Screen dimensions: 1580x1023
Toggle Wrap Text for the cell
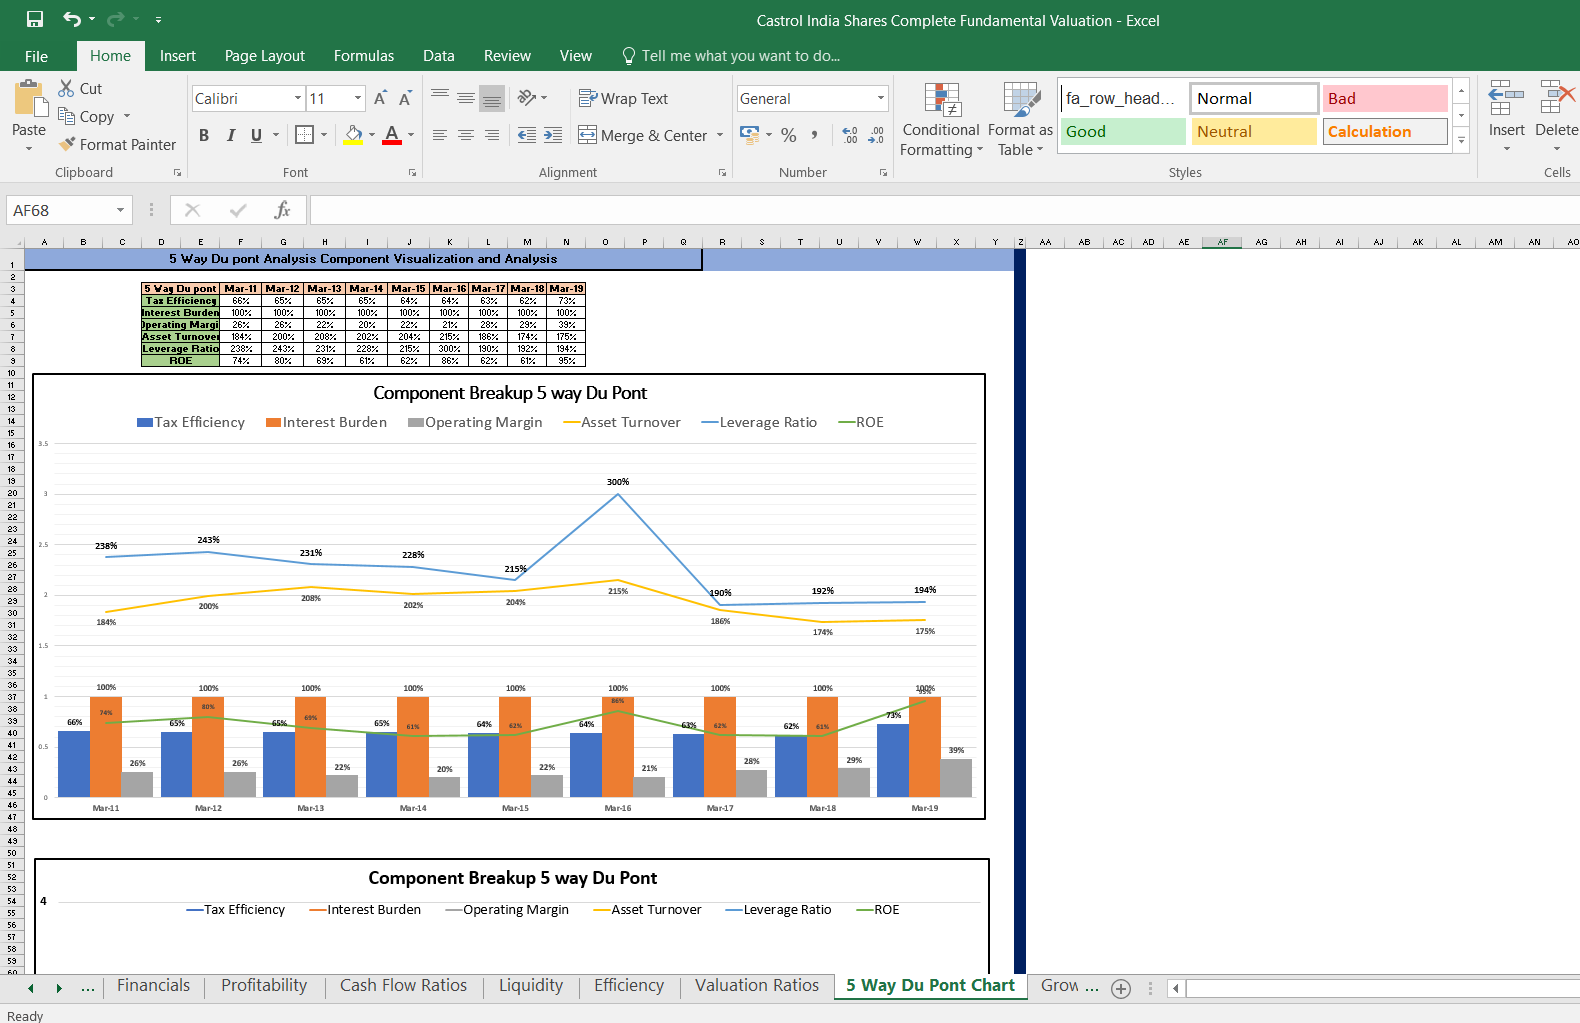pos(623,98)
